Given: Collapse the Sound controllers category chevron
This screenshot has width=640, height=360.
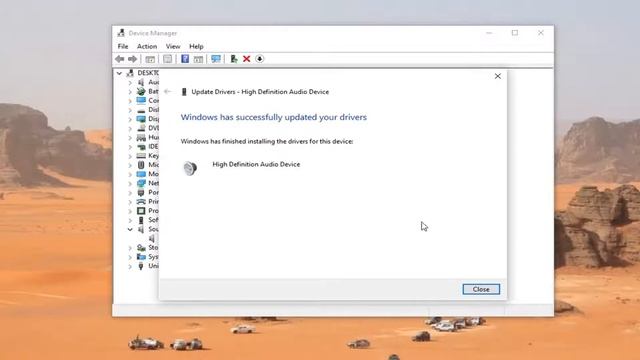Looking at the screenshot, I should 130,229.
